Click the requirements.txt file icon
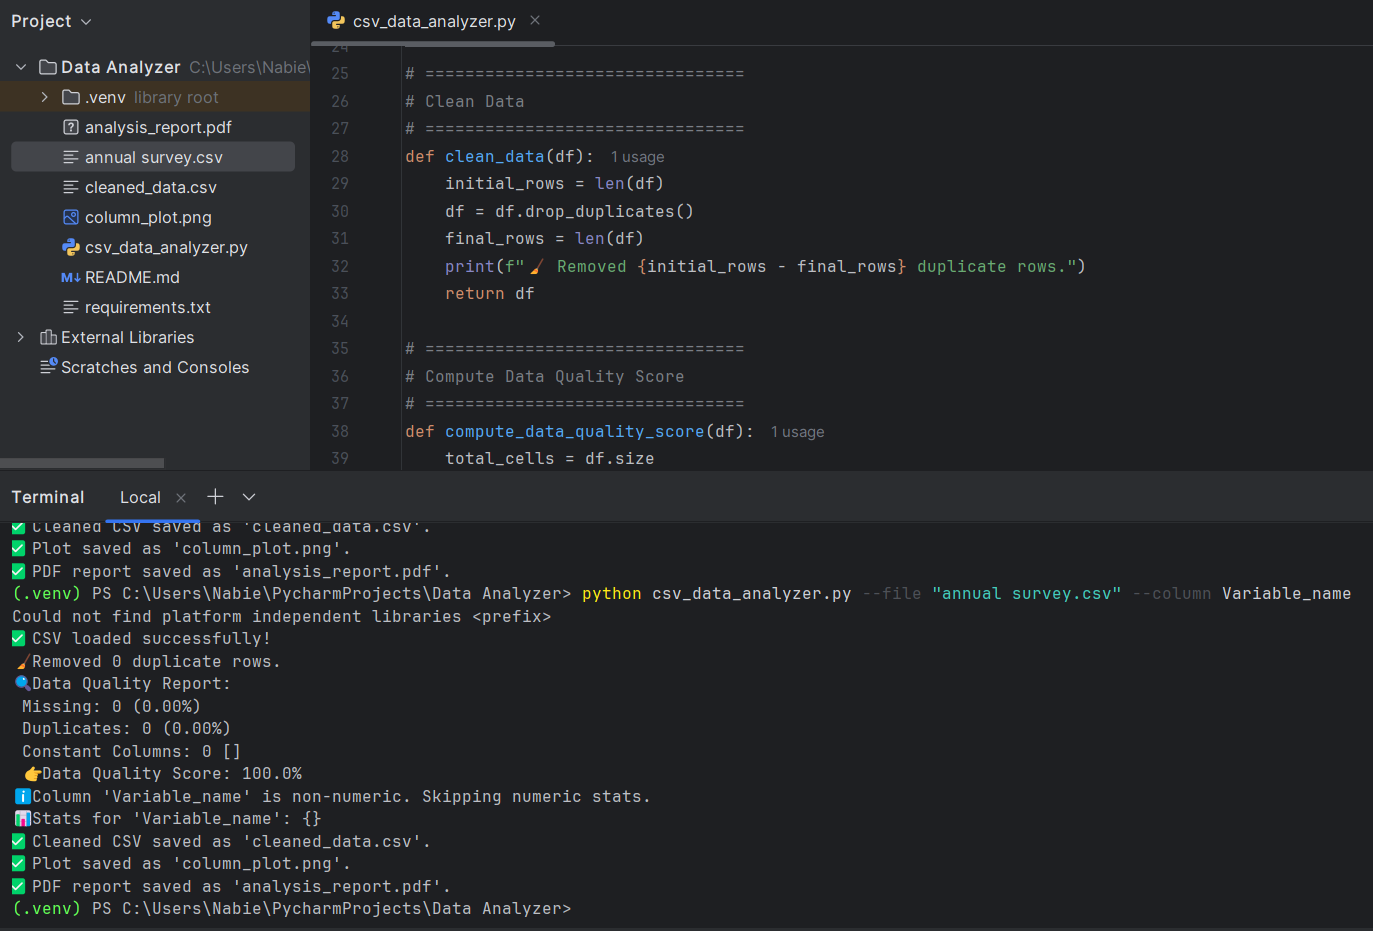Screen dimensions: 1373x931 [71, 307]
